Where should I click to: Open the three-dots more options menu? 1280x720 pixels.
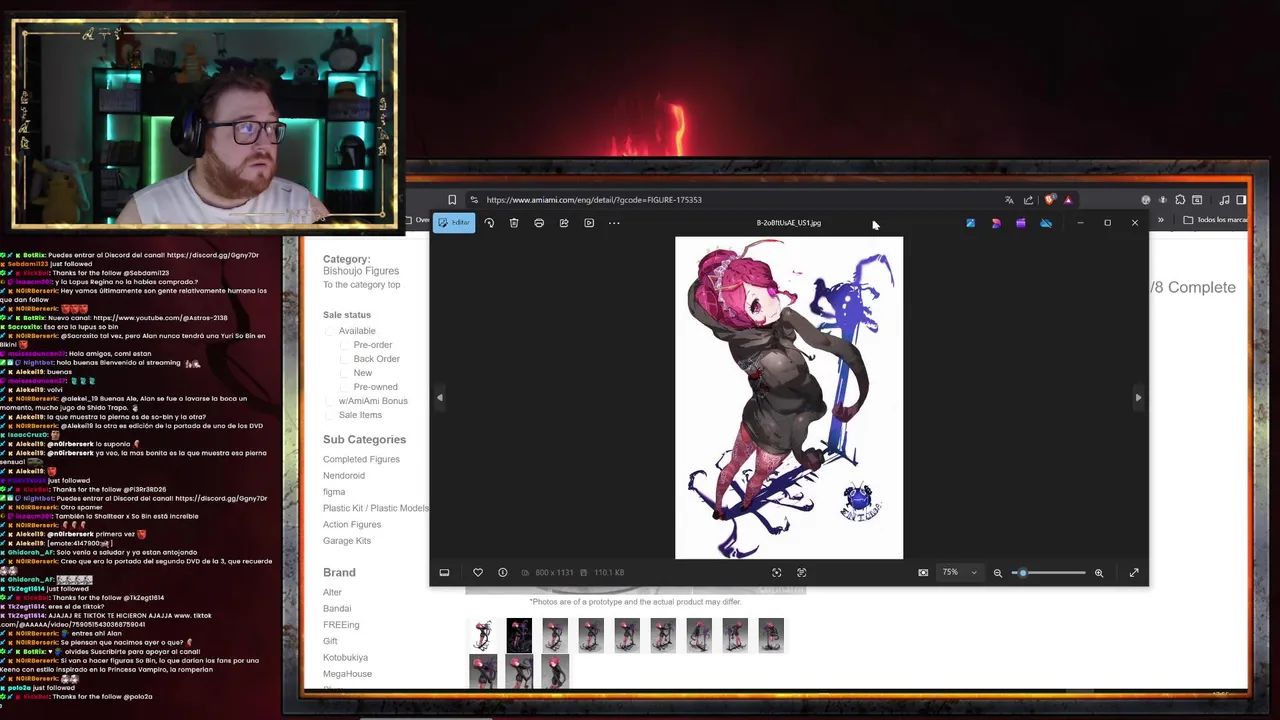[x=614, y=223]
